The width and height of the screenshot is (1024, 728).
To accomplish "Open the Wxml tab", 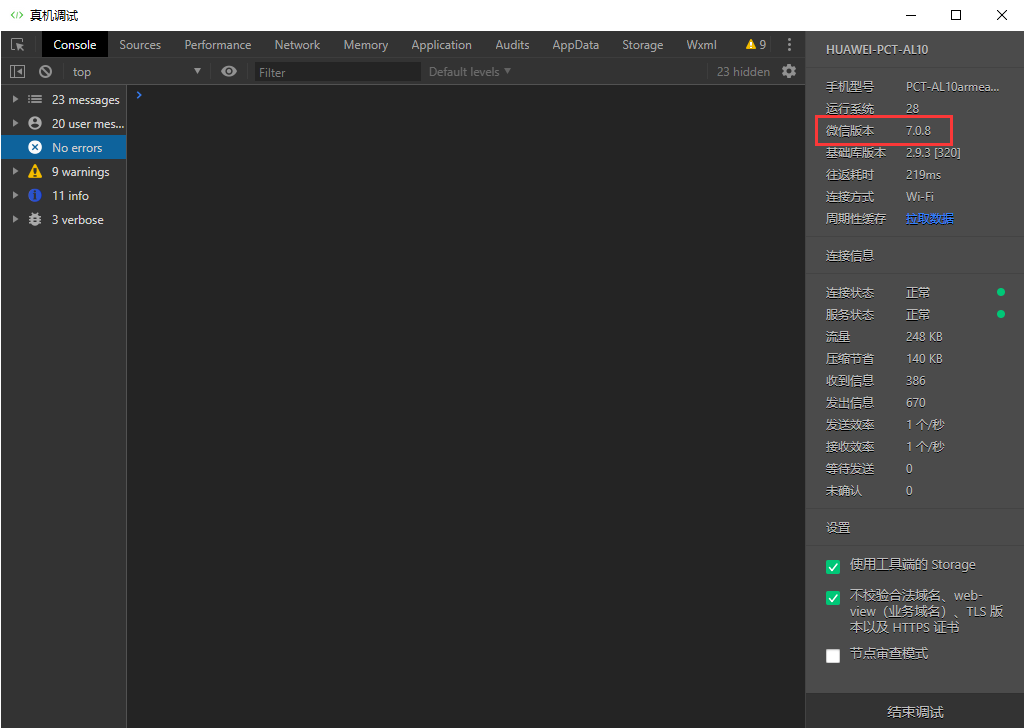I will (x=701, y=44).
